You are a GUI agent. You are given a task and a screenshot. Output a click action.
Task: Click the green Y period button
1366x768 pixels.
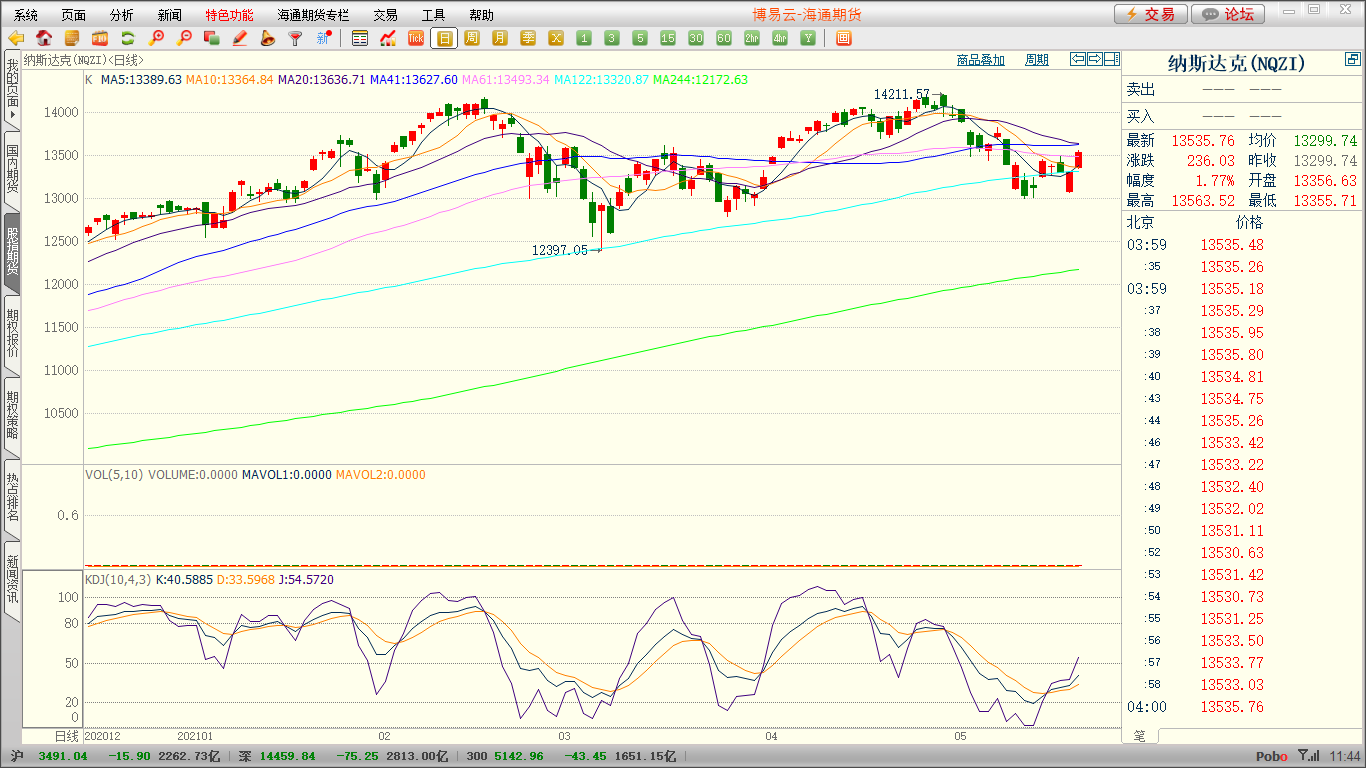(x=808, y=38)
